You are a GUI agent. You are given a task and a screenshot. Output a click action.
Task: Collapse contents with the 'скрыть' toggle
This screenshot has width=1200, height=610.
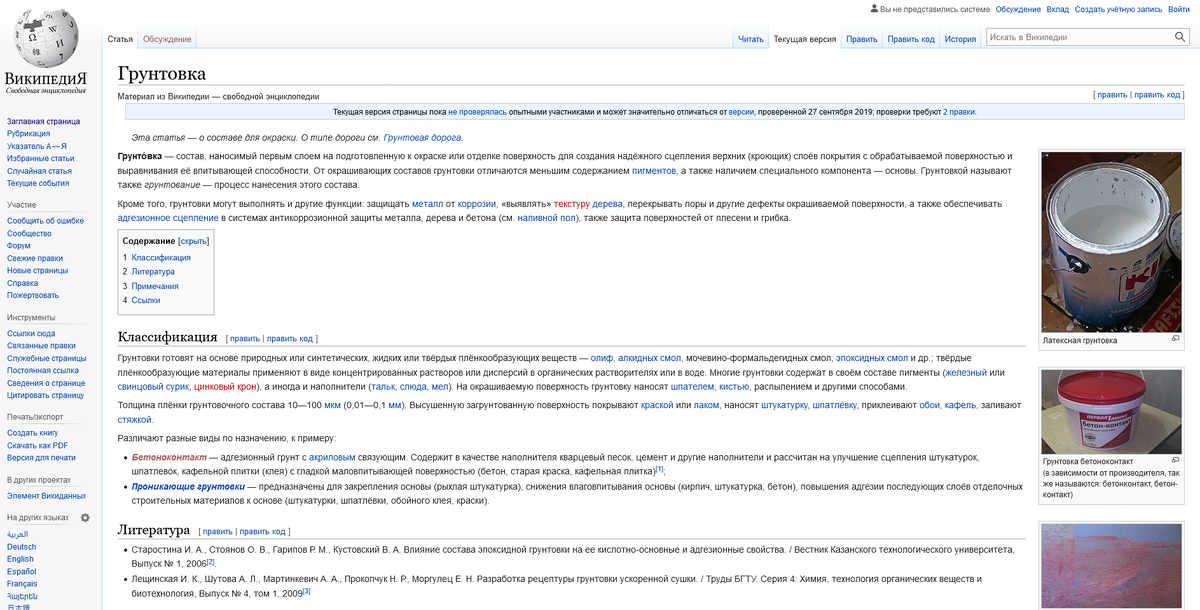tap(193, 241)
